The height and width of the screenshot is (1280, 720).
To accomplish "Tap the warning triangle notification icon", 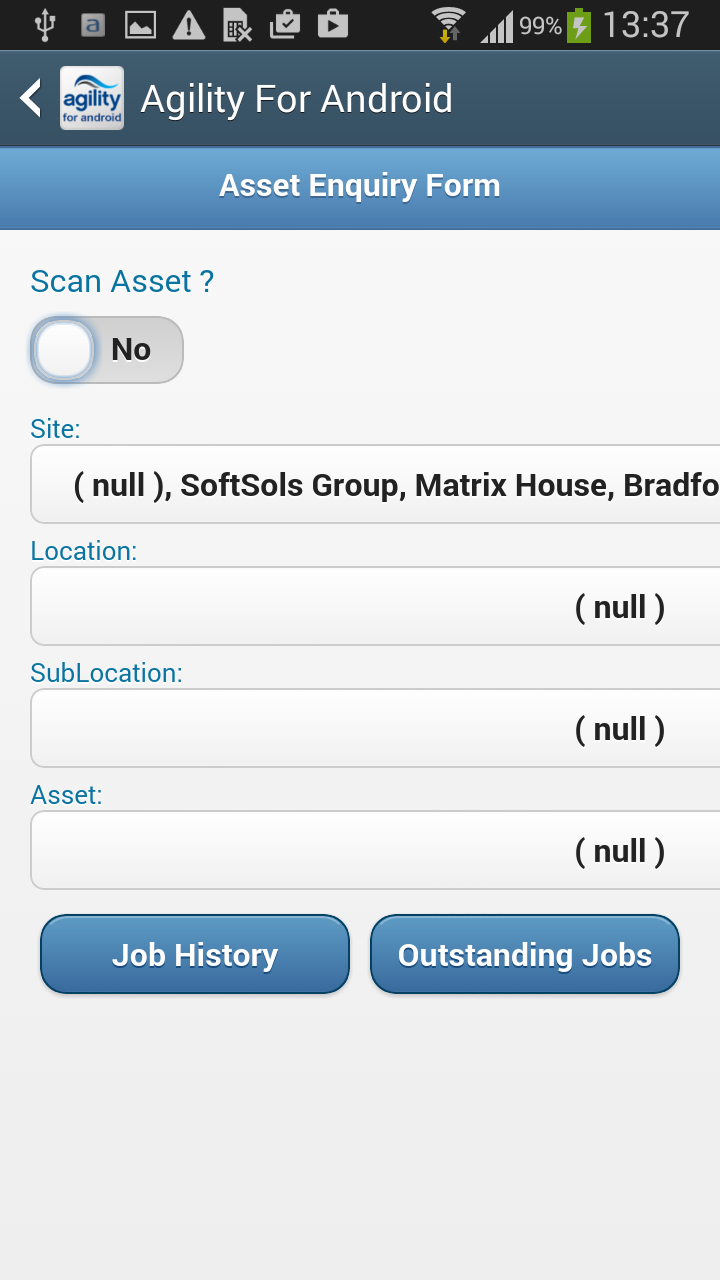I will [x=189, y=25].
